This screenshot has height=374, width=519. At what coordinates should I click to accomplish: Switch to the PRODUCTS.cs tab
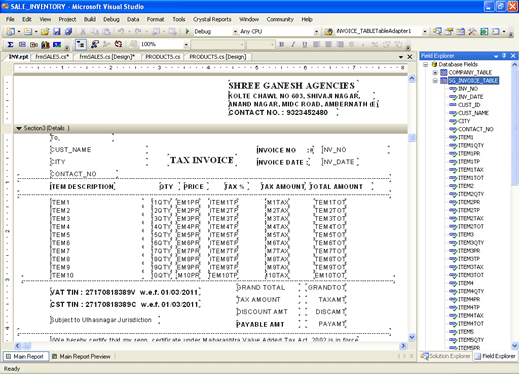click(x=163, y=57)
